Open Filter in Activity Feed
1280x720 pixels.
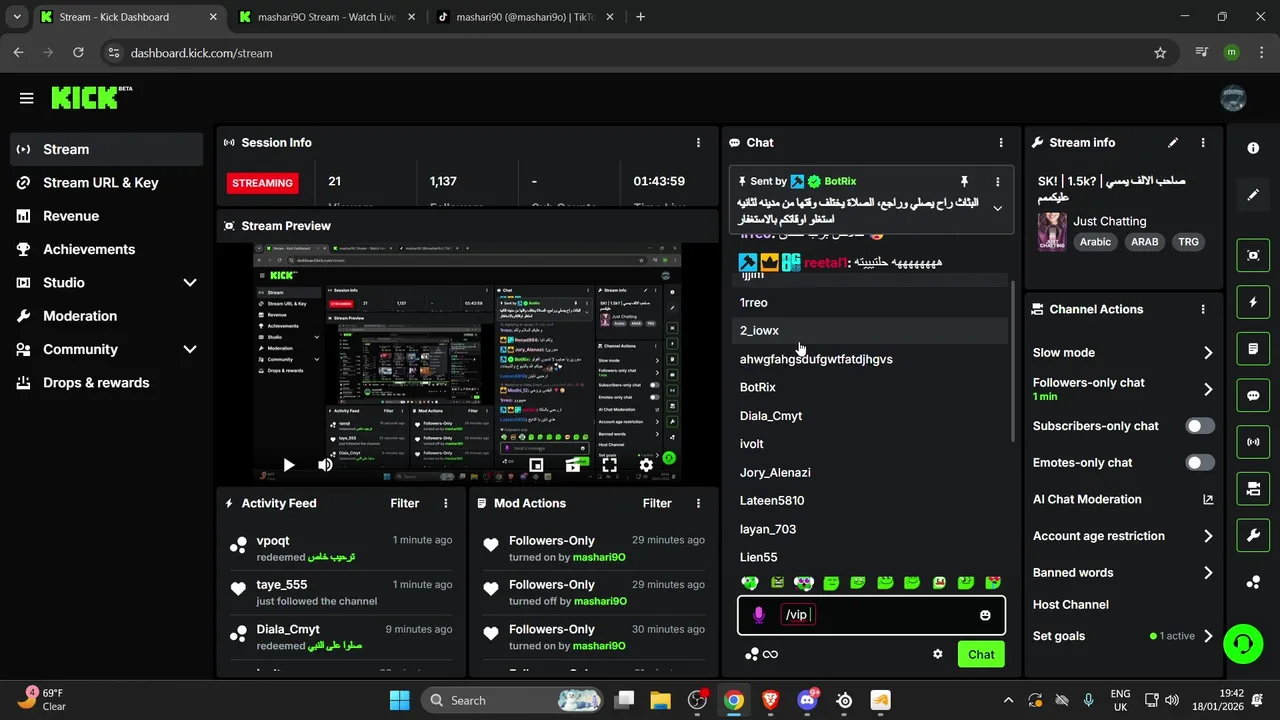[x=405, y=503]
